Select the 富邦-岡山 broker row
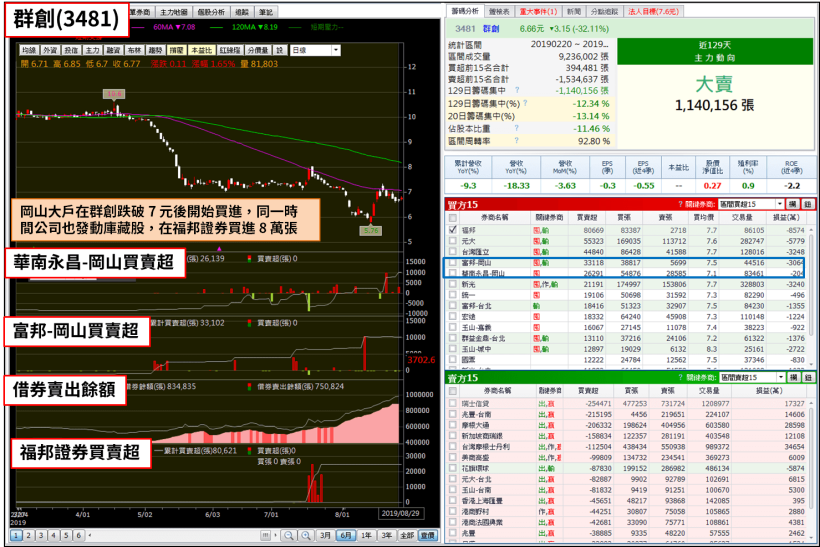The height and width of the screenshot is (547, 820). point(625,263)
